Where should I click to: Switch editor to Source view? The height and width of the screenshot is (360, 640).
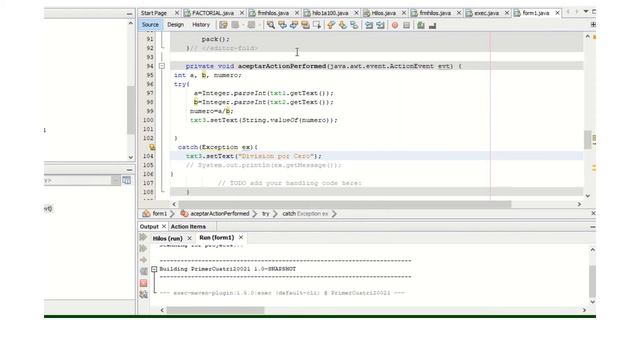coord(150,24)
